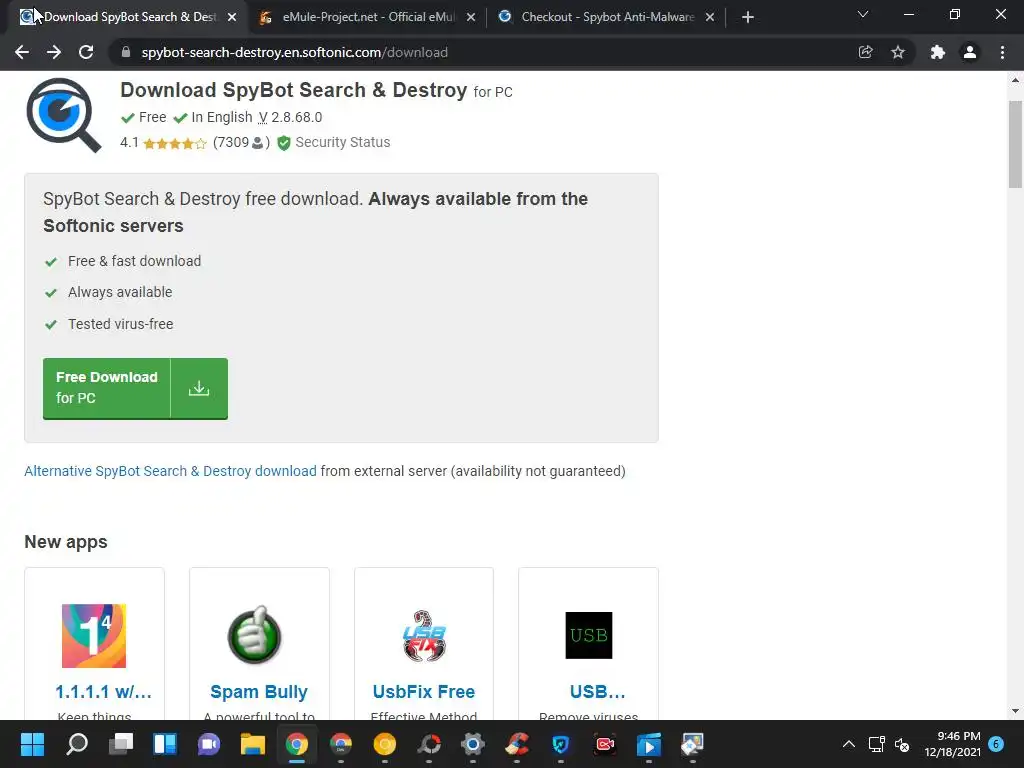The image size is (1024, 768).
Task: Open blue shield app on taskbar
Action: (560, 744)
